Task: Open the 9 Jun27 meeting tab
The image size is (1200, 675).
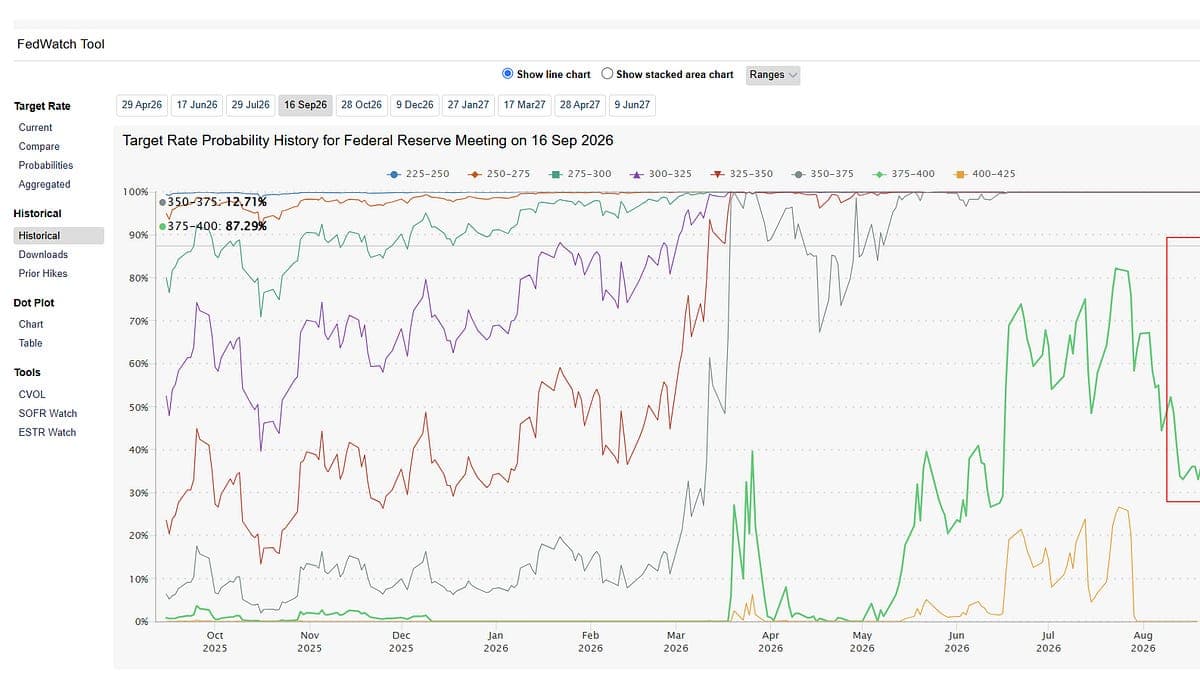Action: coord(632,105)
